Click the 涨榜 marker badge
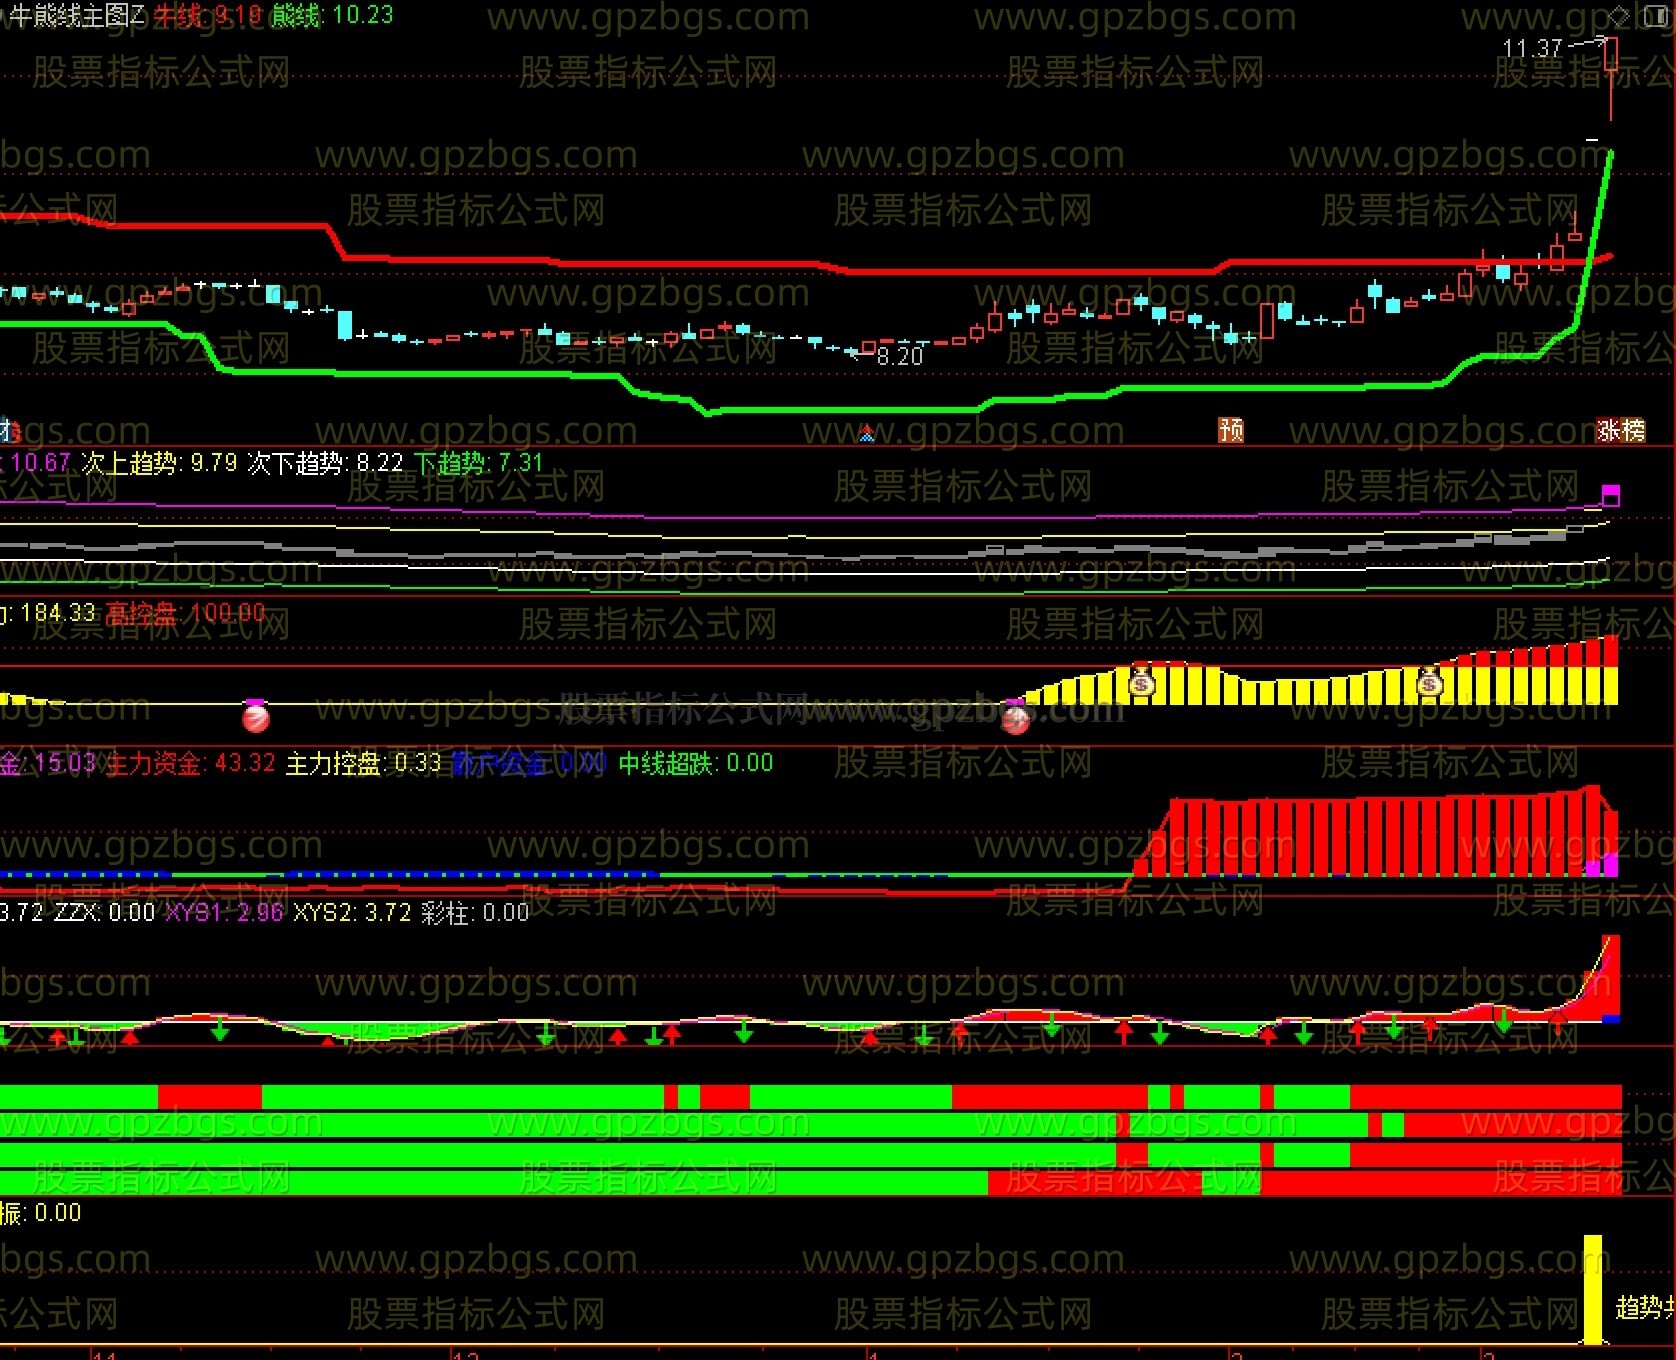Image resolution: width=1676 pixels, height=1360 pixels. pos(1621,430)
